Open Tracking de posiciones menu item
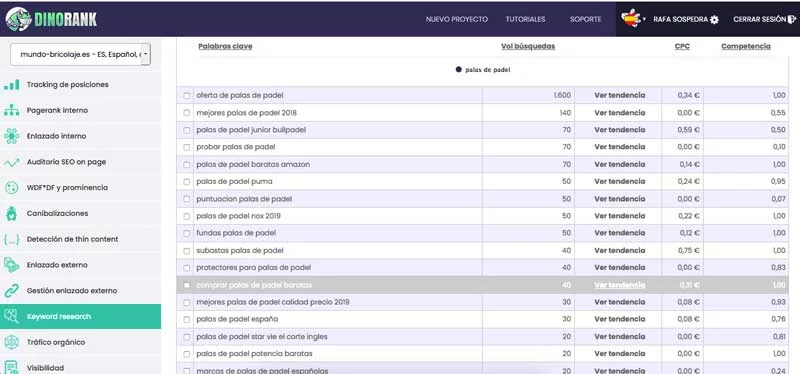 (80, 85)
